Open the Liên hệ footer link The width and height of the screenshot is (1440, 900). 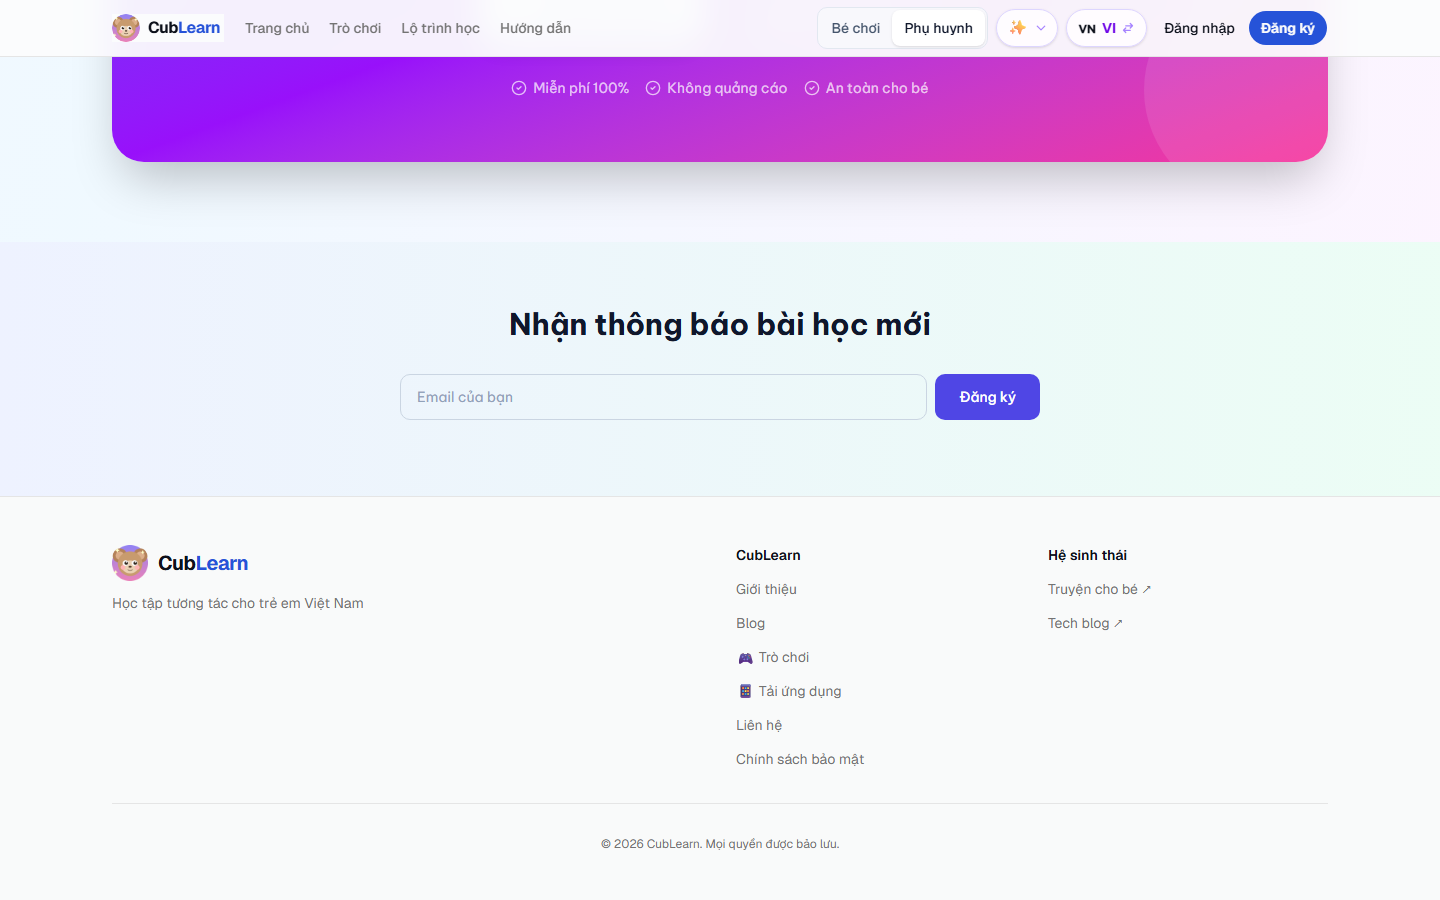[759, 725]
